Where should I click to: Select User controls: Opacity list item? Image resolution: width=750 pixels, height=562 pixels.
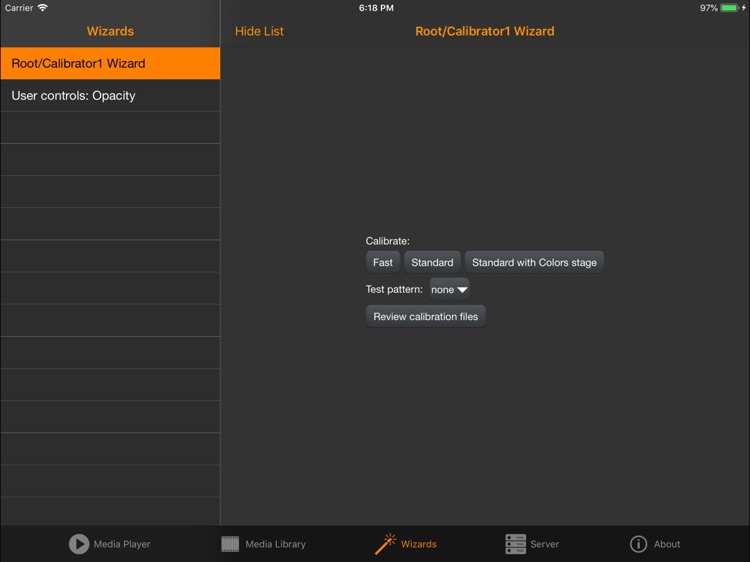(x=110, y=96)
